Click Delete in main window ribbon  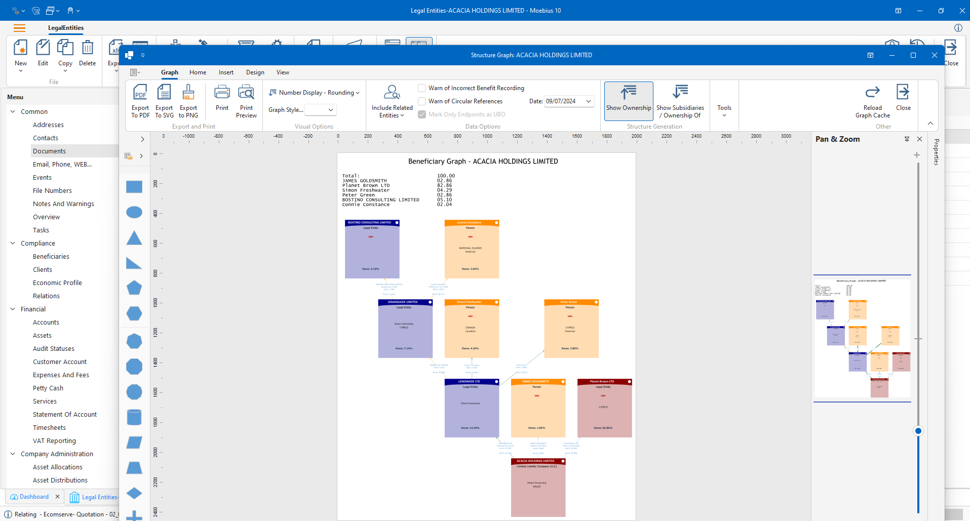(x=87, y=53)
